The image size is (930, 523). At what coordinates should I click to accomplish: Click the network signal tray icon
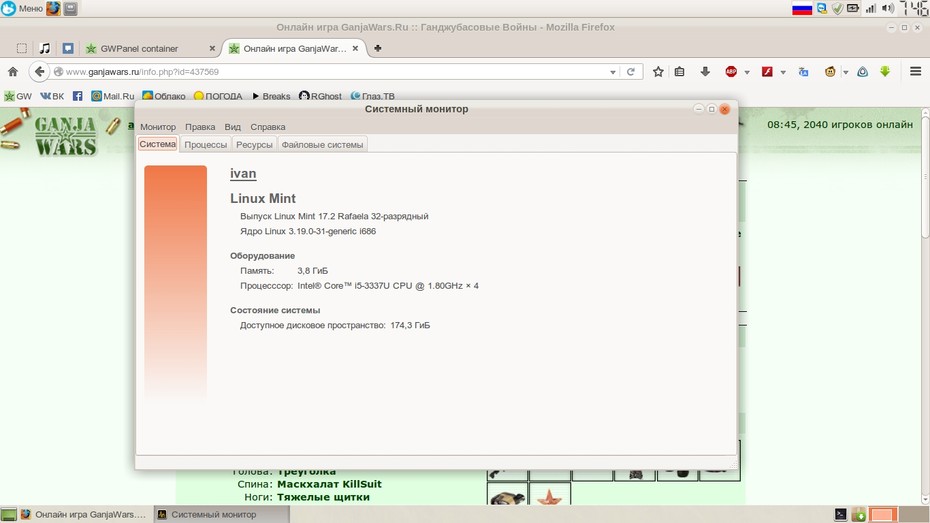[x=871, y=8]
